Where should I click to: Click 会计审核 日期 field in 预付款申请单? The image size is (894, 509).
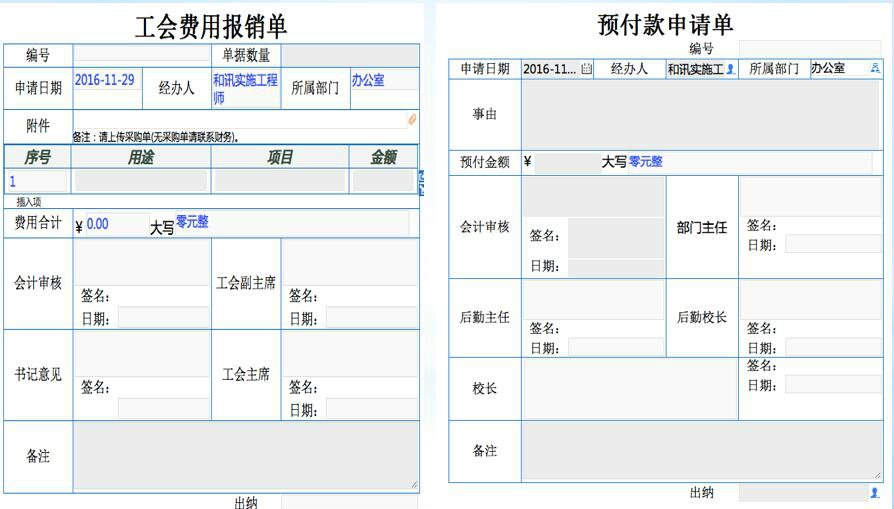(x=616, y=267)
